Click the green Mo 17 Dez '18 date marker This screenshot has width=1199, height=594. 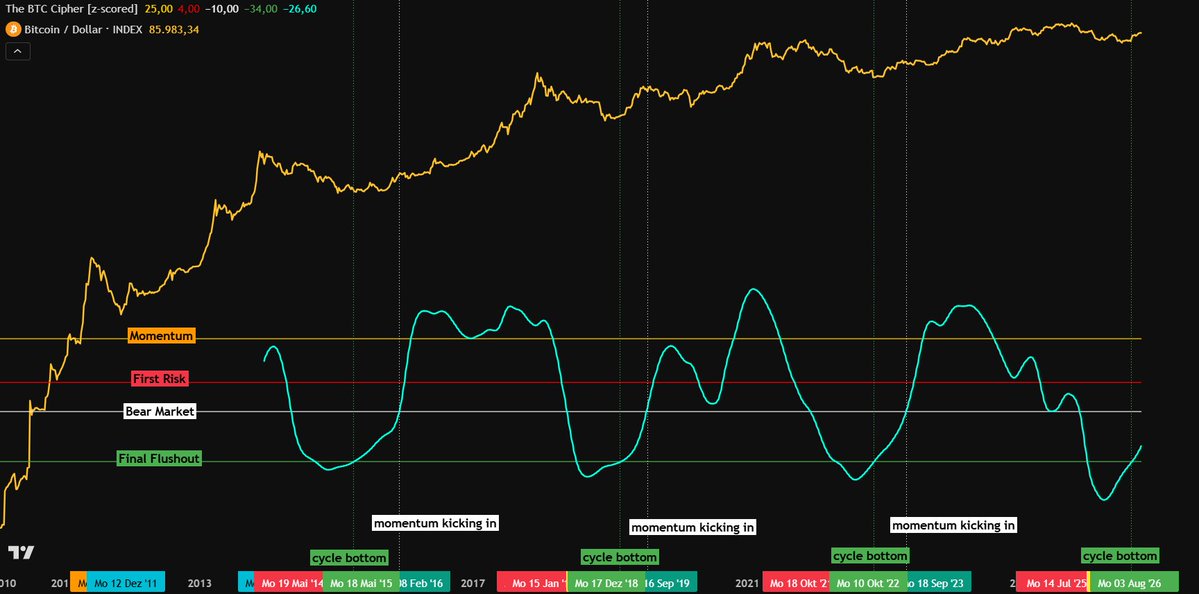pyautogui.click(x=606, y=583)
